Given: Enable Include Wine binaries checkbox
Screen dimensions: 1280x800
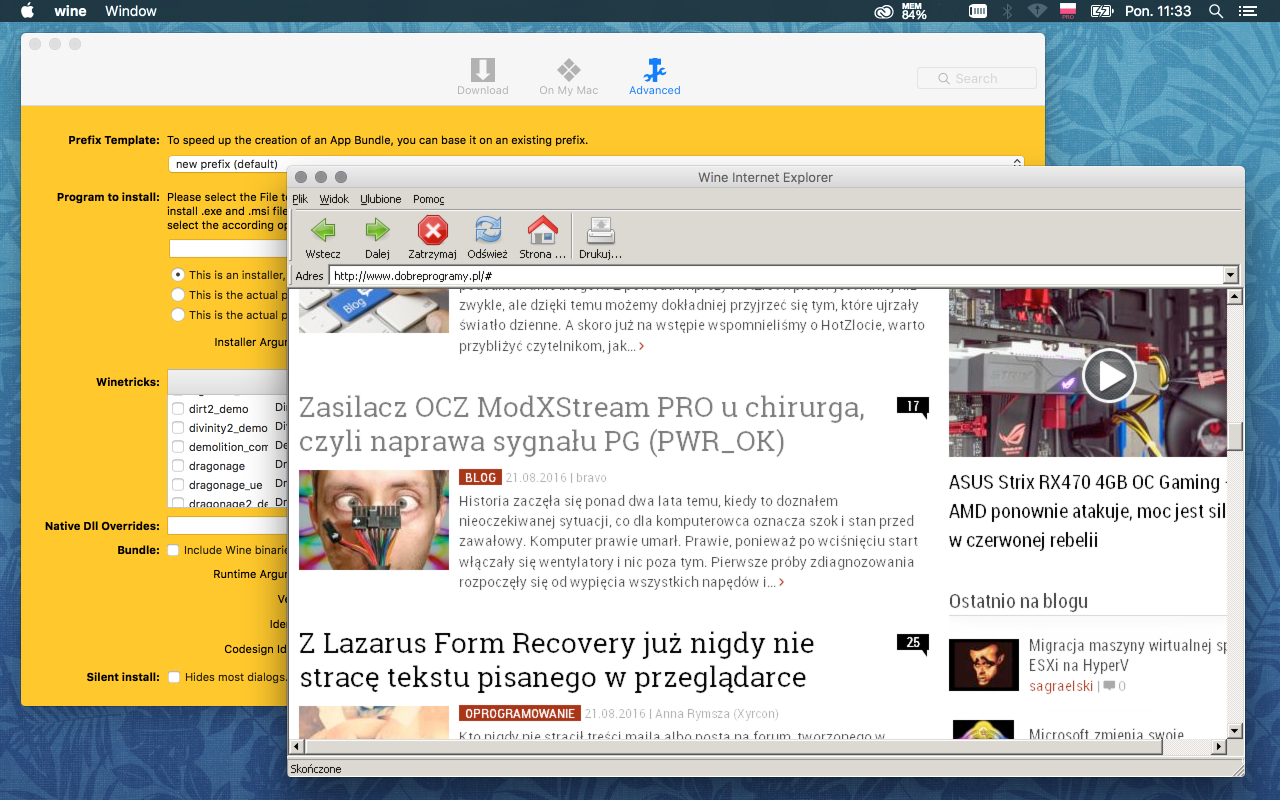Looking at the screenshot, I should tap(173, 550).
